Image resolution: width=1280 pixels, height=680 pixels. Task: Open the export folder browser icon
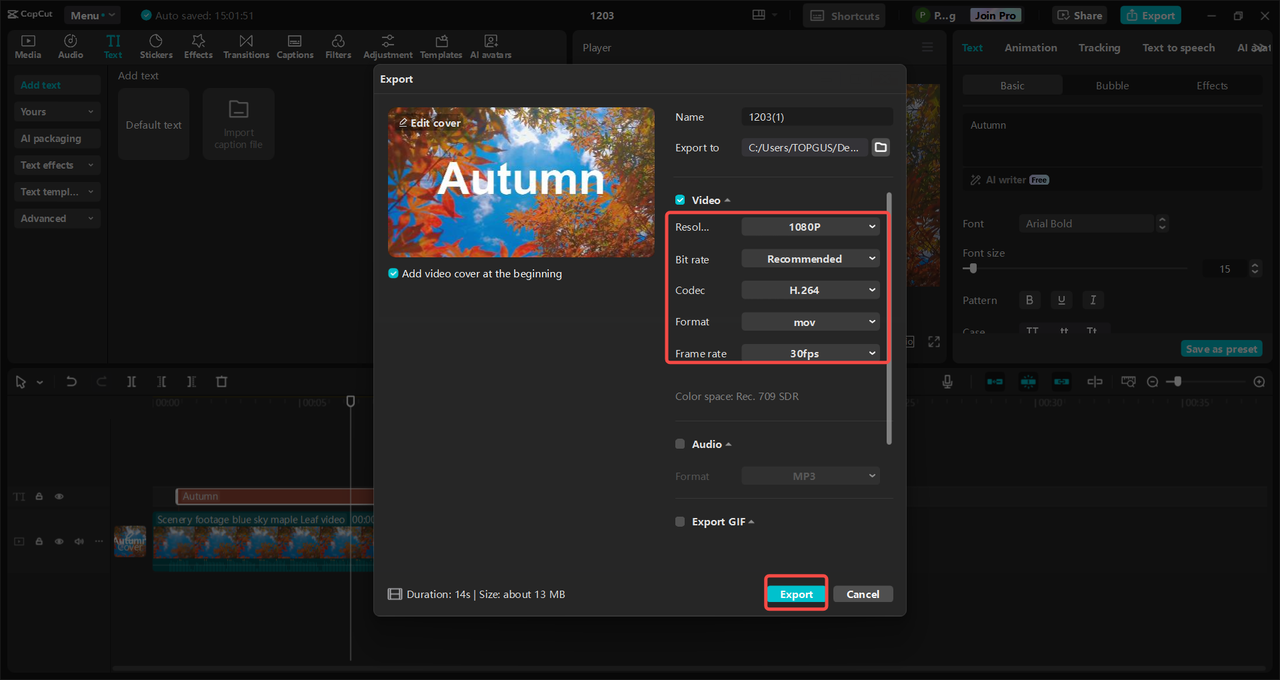(x=880, y=147)
